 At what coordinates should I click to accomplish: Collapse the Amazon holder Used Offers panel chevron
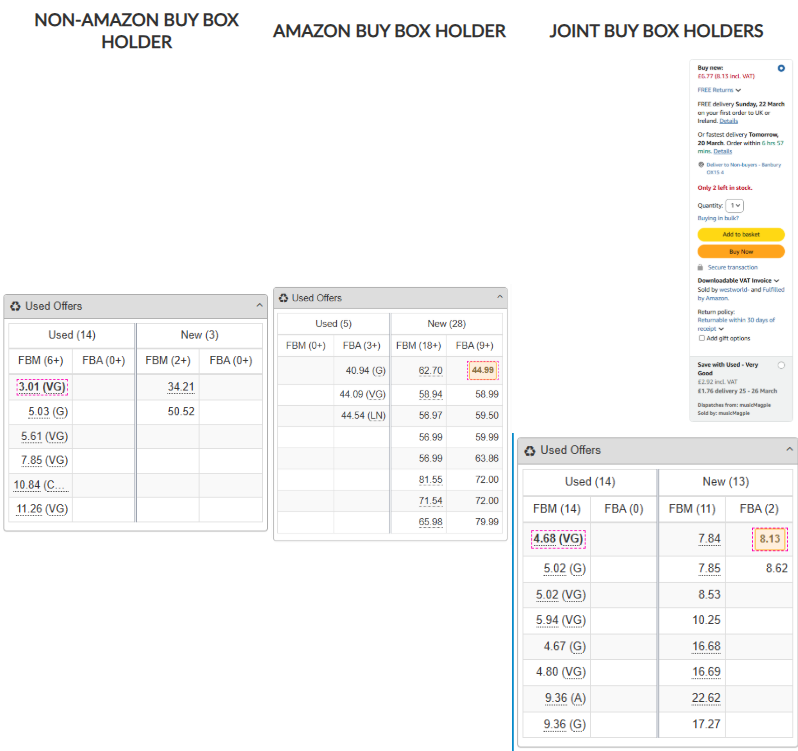(x=500, y=297)
